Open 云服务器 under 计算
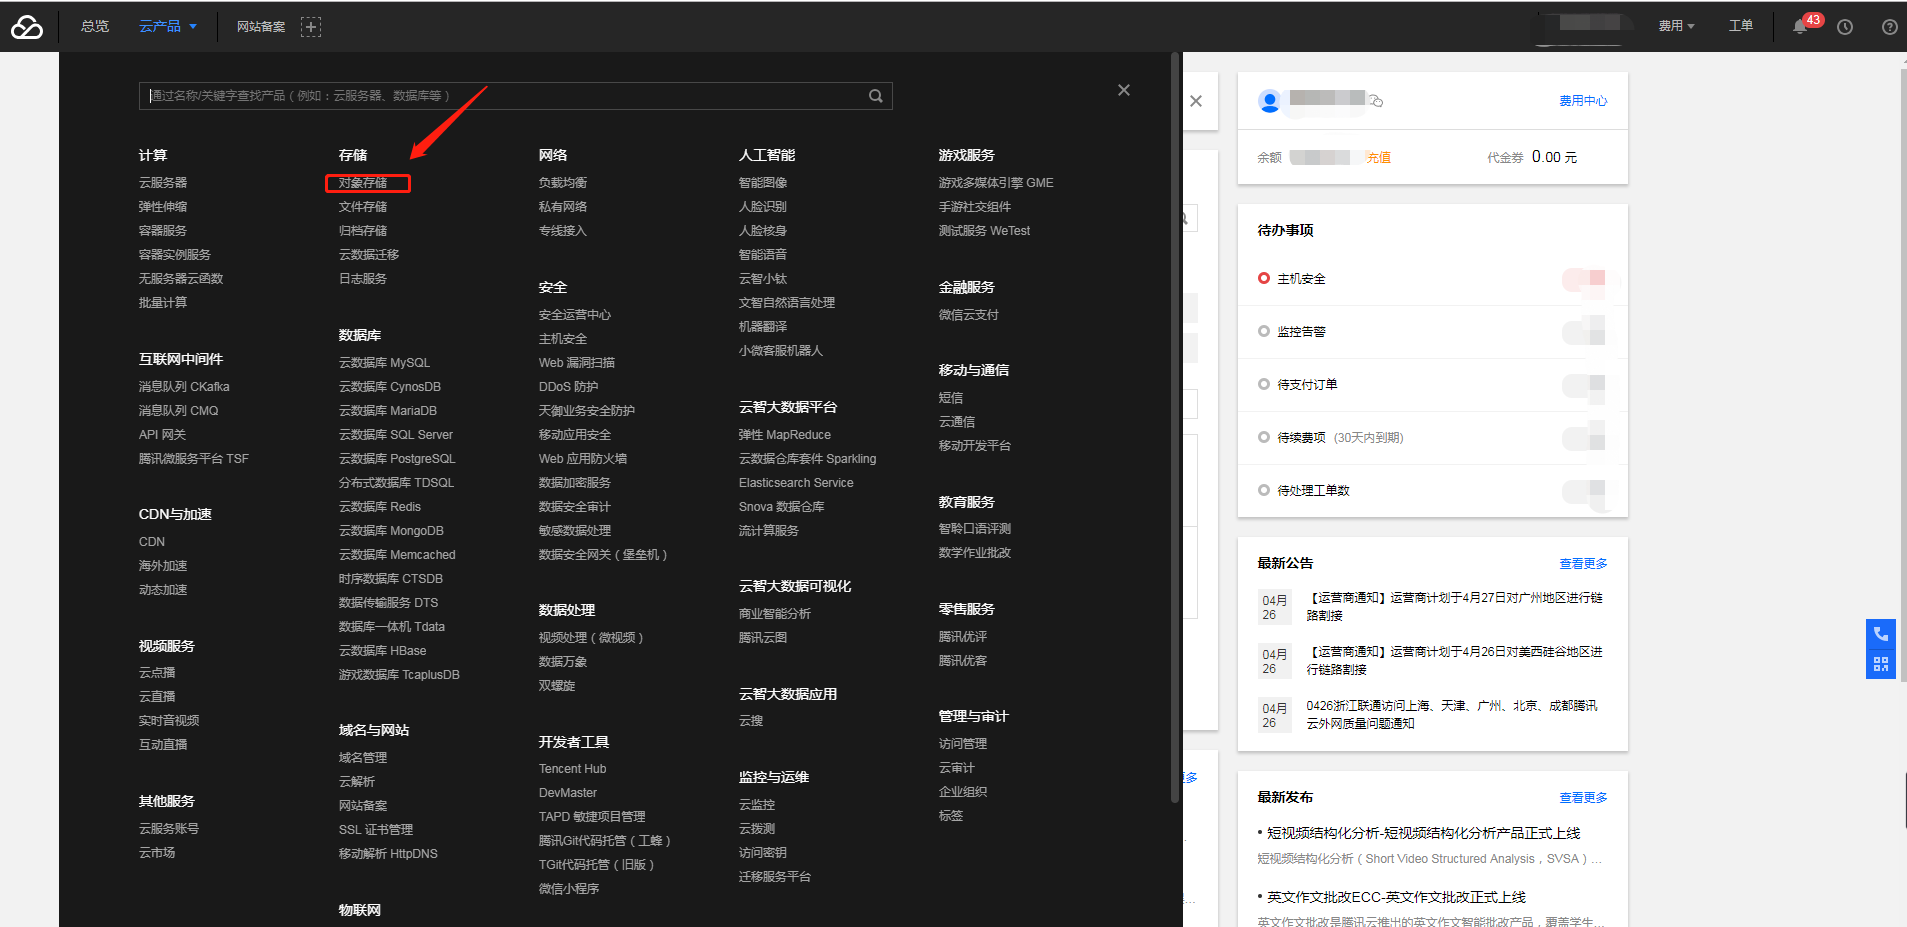1907x927 pixels. point(163,183)
